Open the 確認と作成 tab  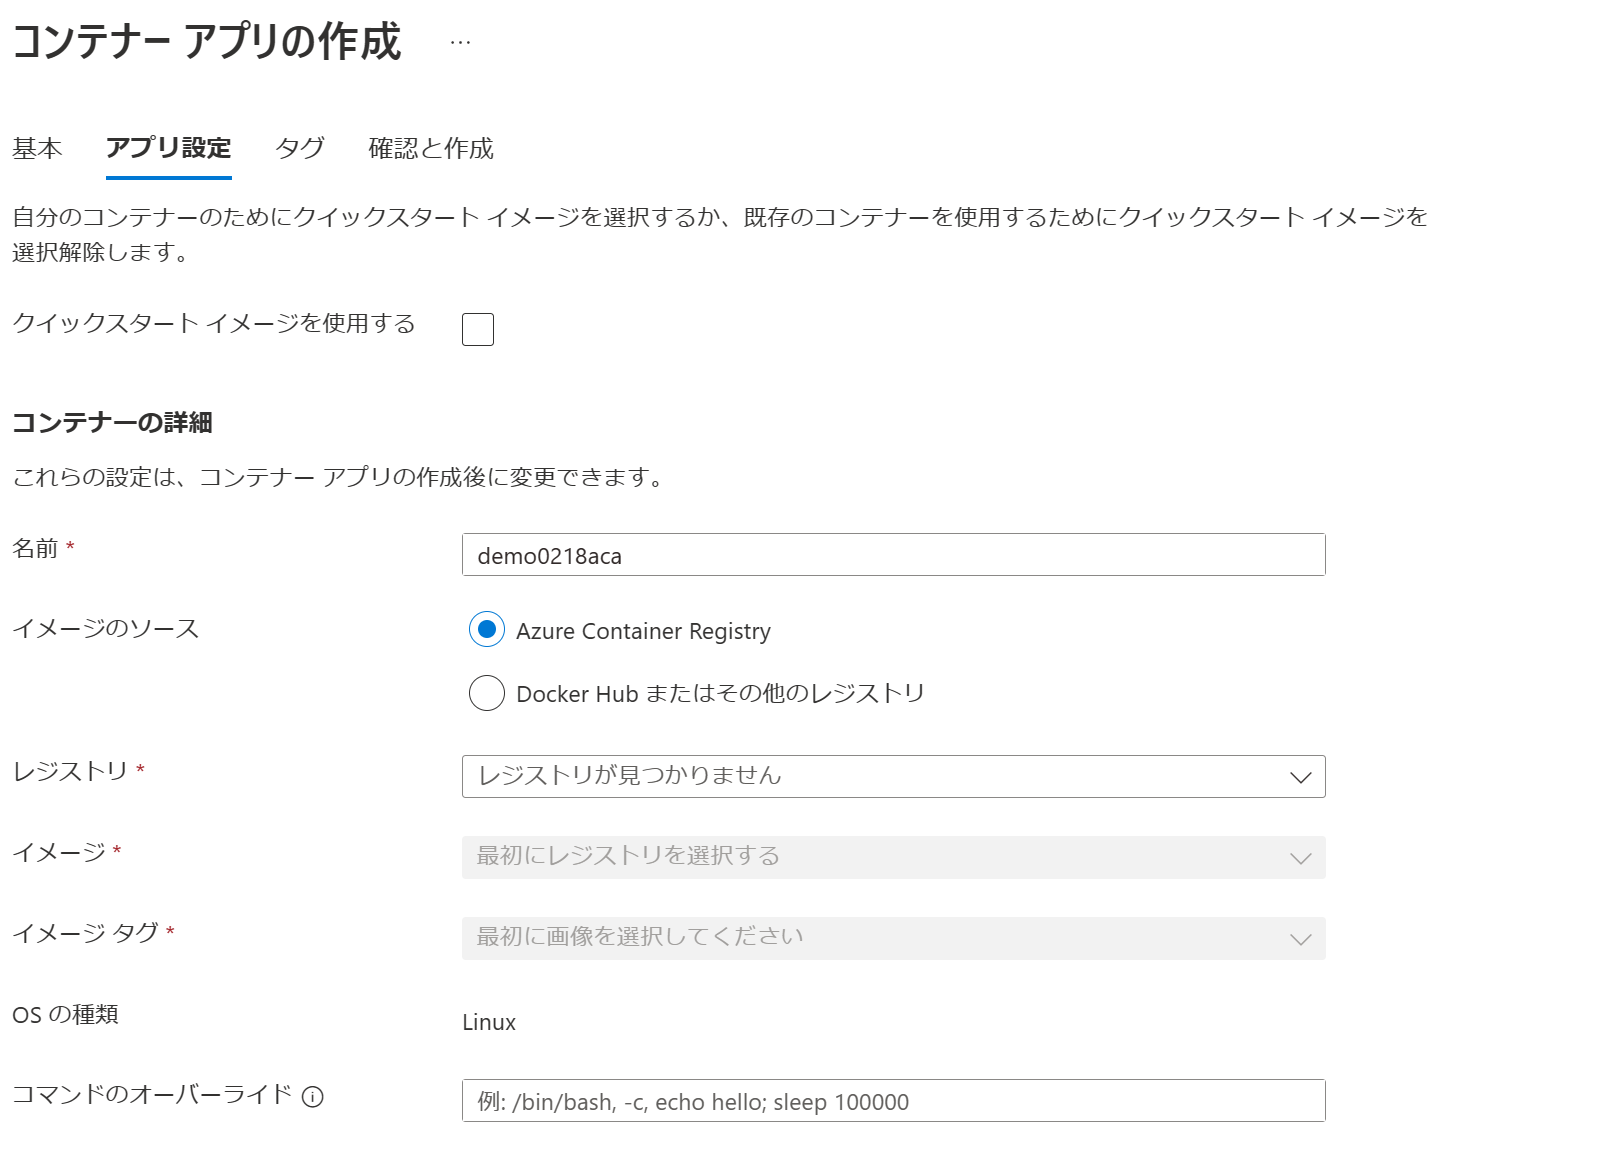point(431,149)
